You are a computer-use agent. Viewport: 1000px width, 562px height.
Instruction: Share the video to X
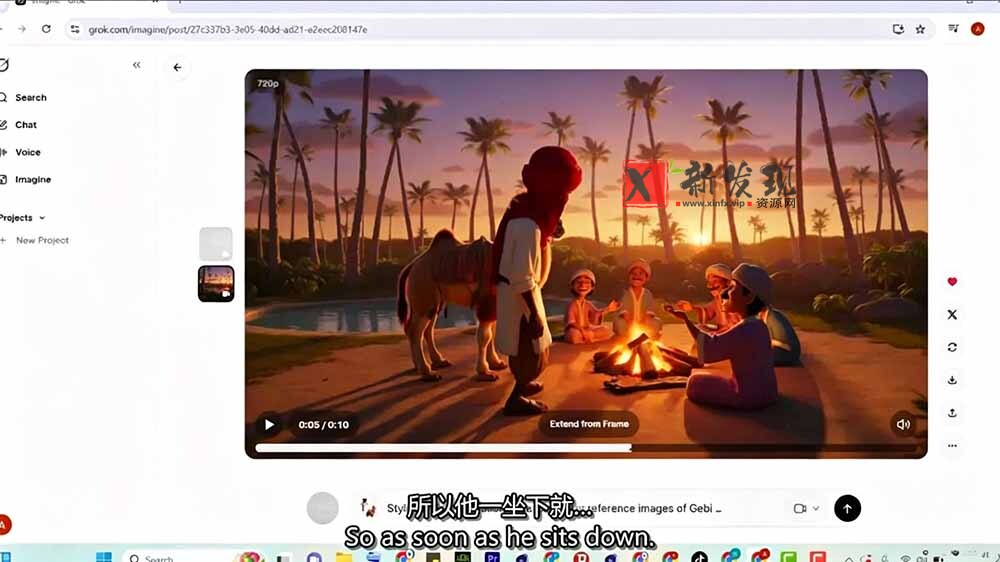click(952, 314)
